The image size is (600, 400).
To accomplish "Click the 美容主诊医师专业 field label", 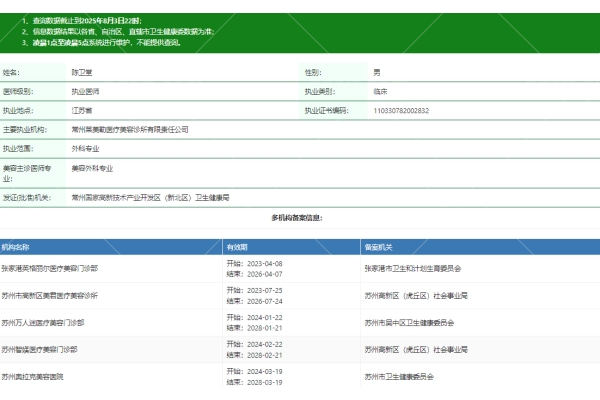I will click(x=27, y=173).
